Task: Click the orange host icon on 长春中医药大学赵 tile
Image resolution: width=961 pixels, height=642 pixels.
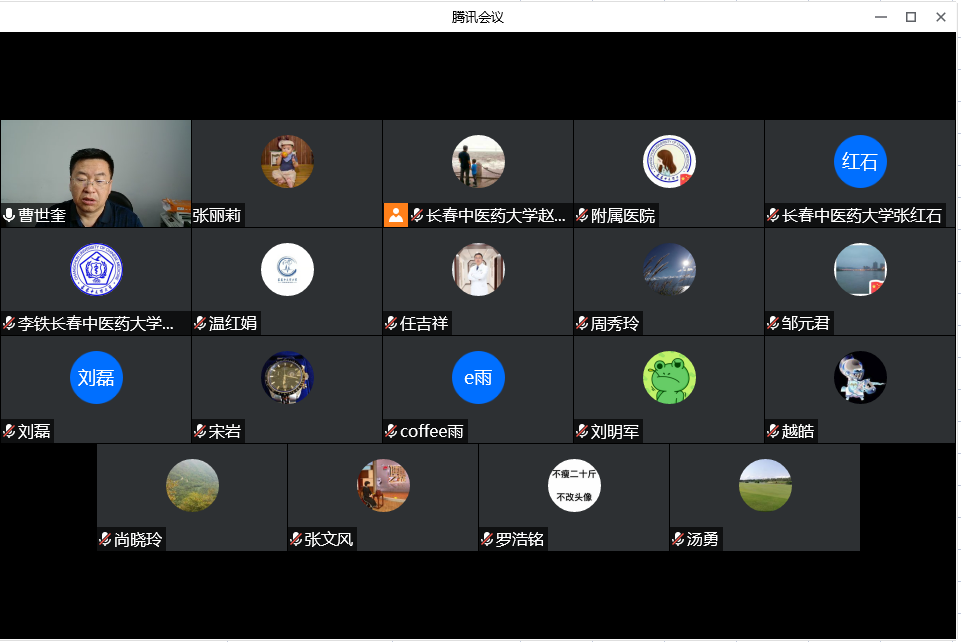Action: pyautogui.click(x=396, y=215)
